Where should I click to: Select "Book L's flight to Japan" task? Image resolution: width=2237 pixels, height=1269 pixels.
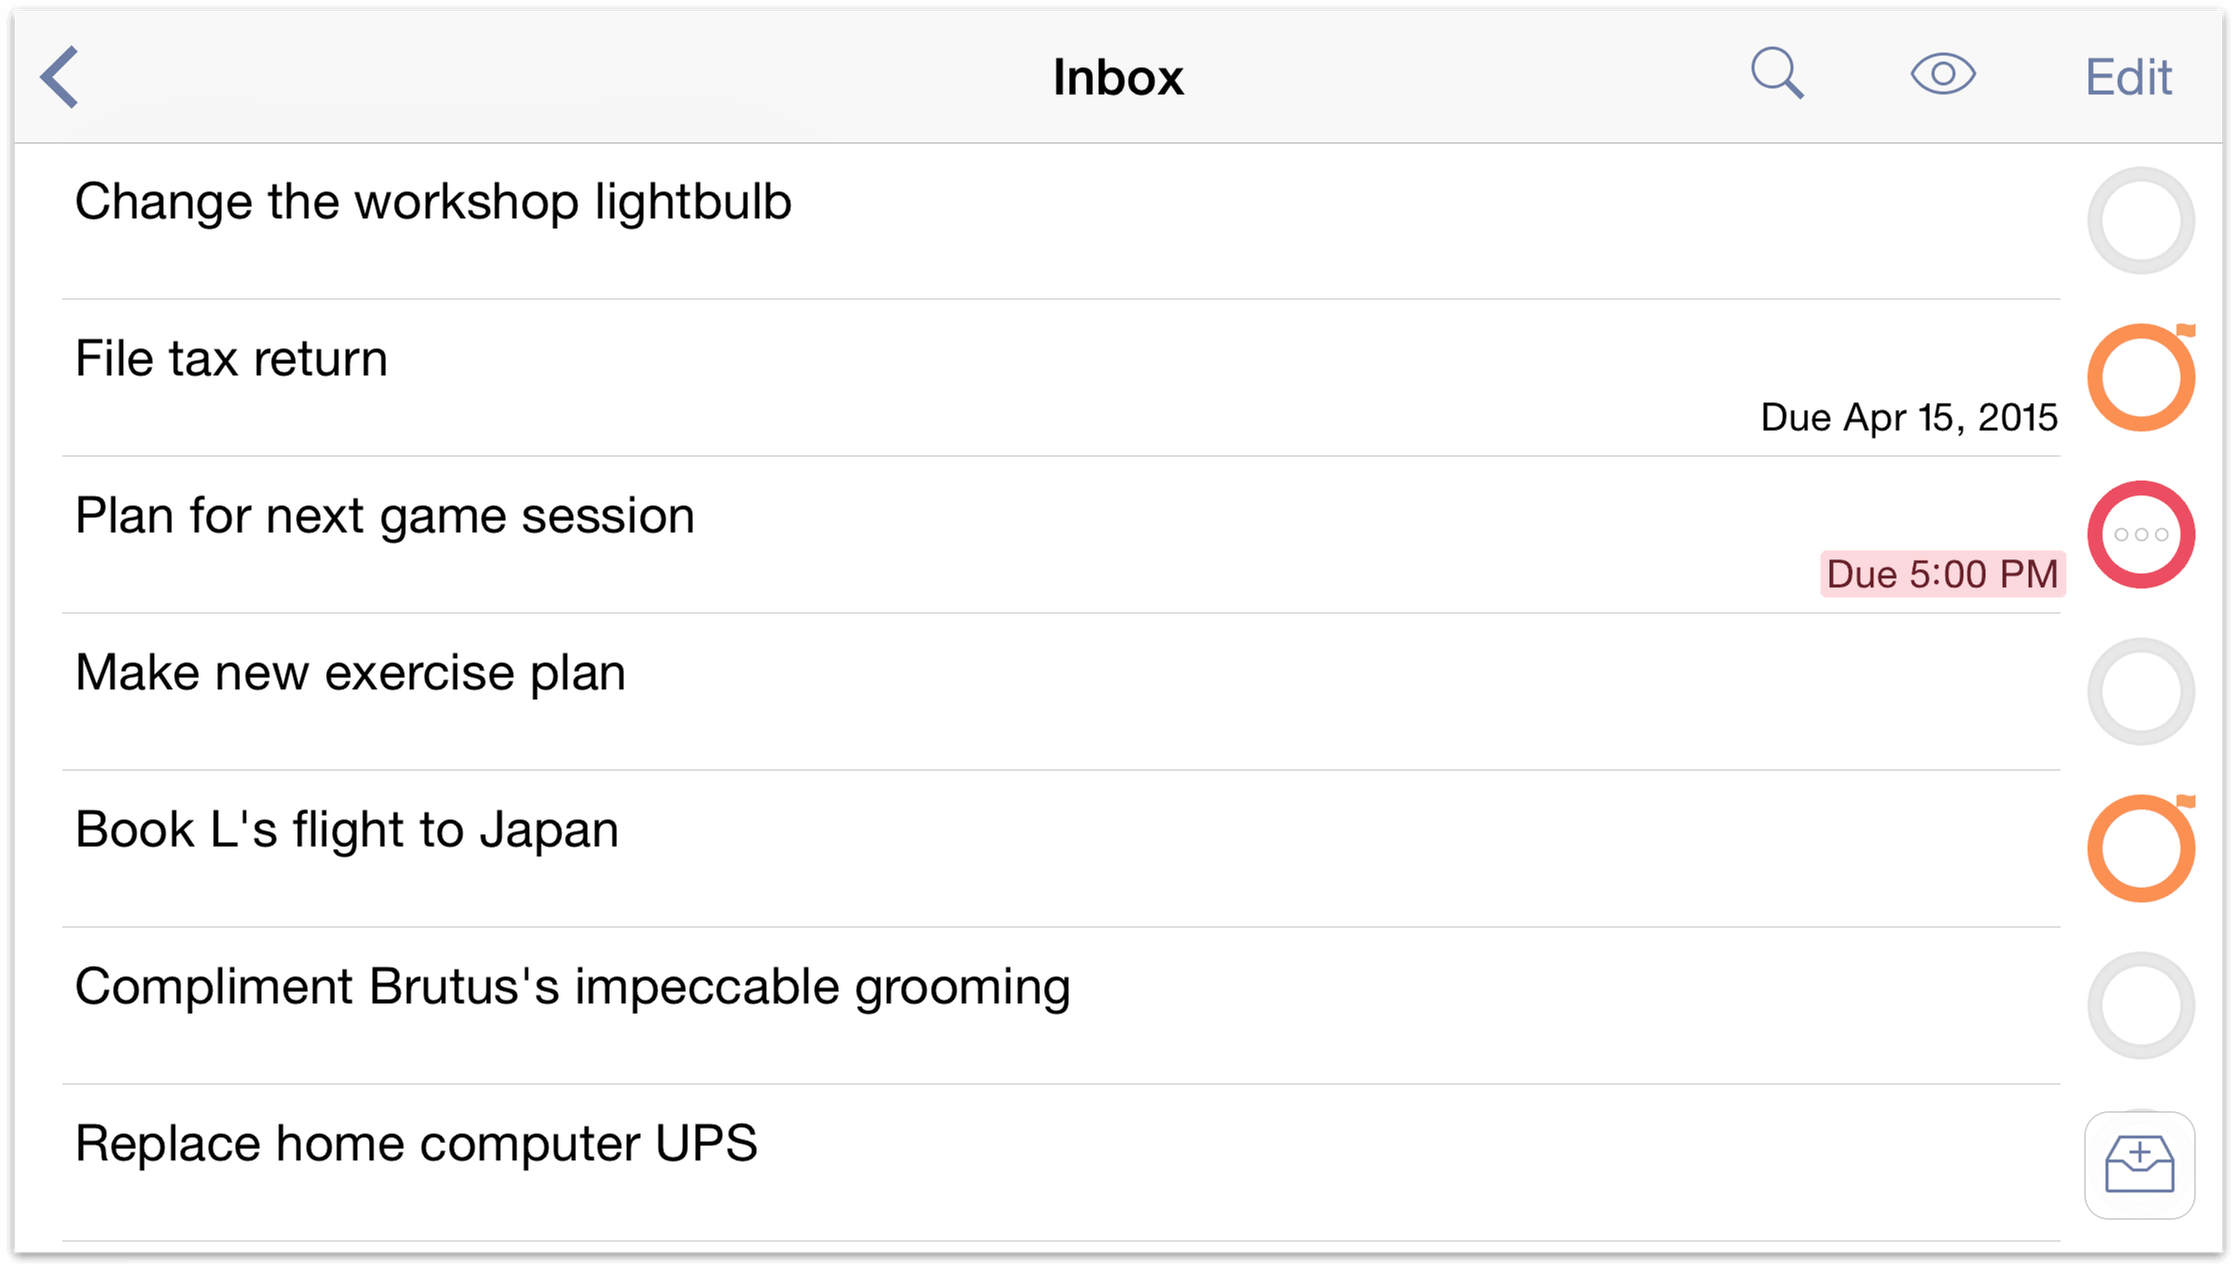pyautogui.click(x=346, y=830)
